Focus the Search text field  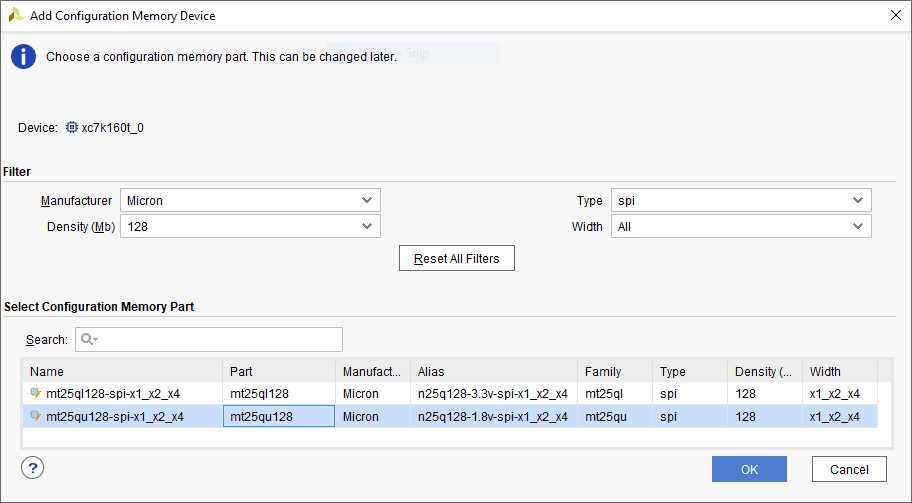point(220,340)
